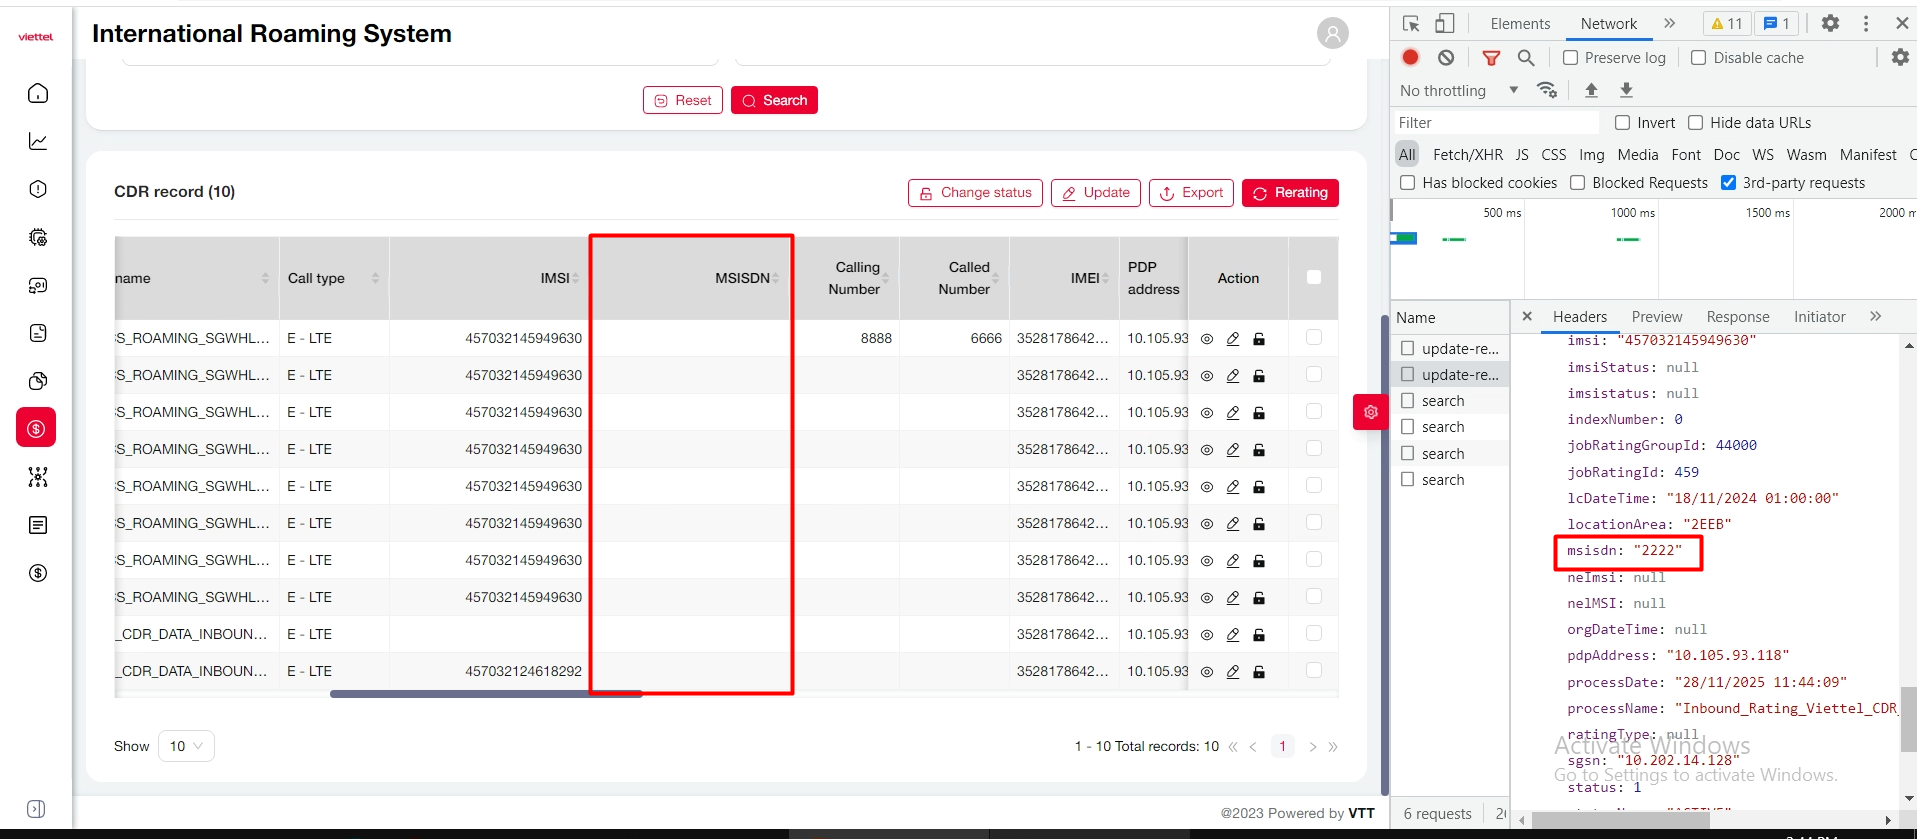
Task: Check the select-all checkbox in table header
Action: click(1314, 277)
